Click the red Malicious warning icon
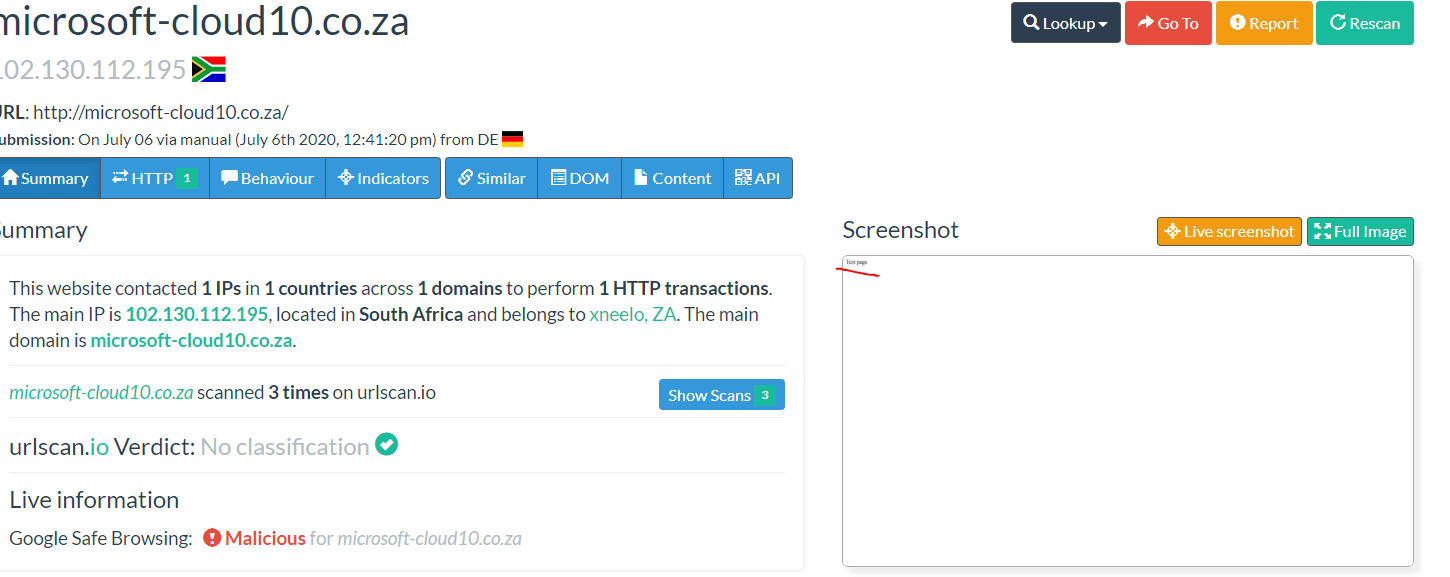1450x577 pixels. pyautogui.click(x=211, y=537)
